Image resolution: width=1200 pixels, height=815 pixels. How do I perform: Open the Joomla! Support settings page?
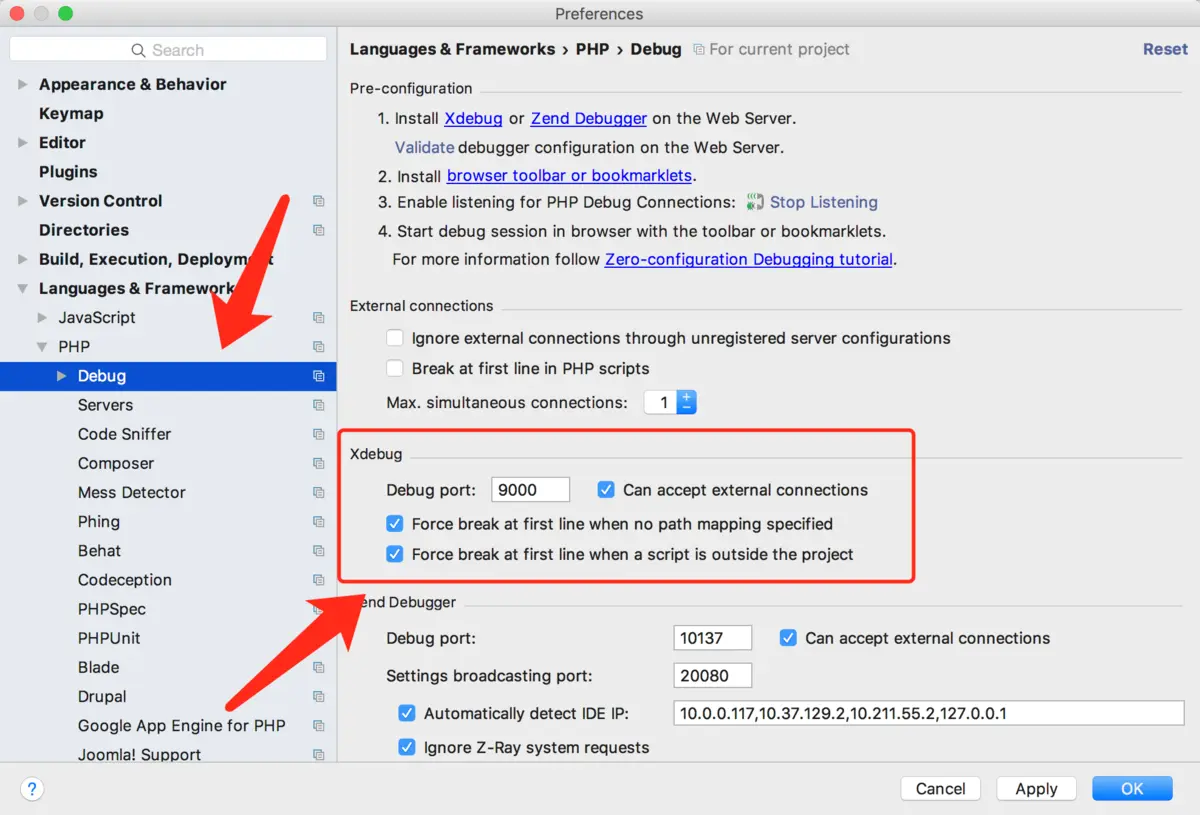pos(139,755)
